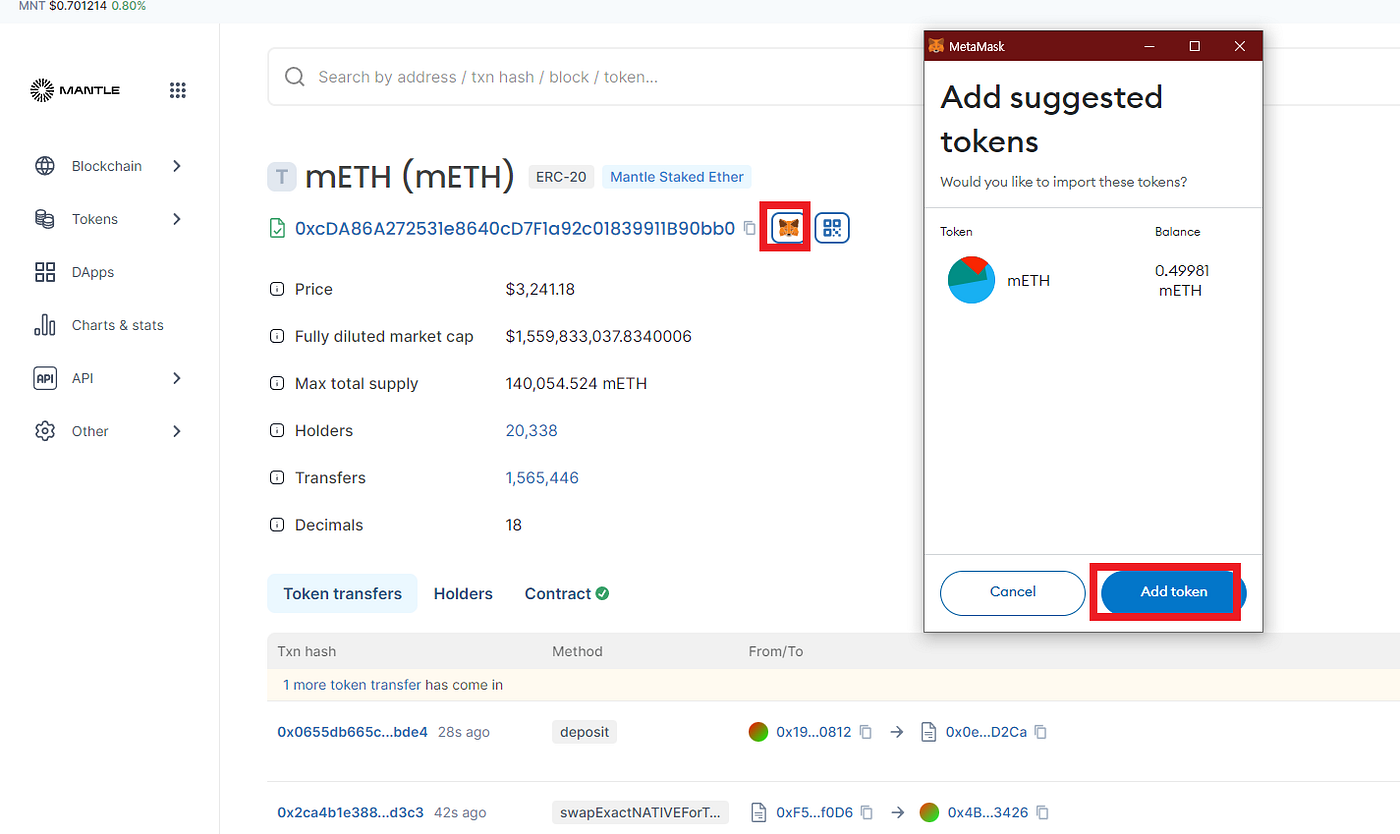1400x834 pixels.
Task: Open the 1,565,446 transfers link
Action: [542, 477]
